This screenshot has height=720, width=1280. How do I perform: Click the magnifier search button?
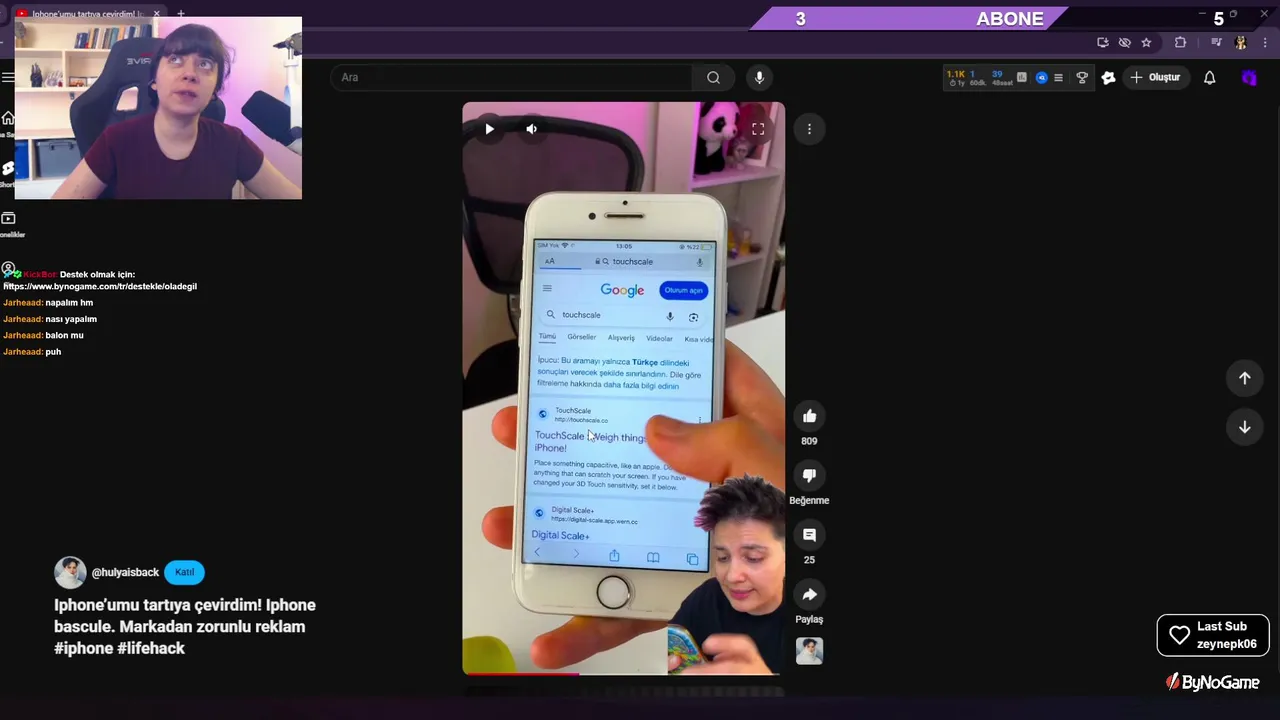tap(713, 77)
